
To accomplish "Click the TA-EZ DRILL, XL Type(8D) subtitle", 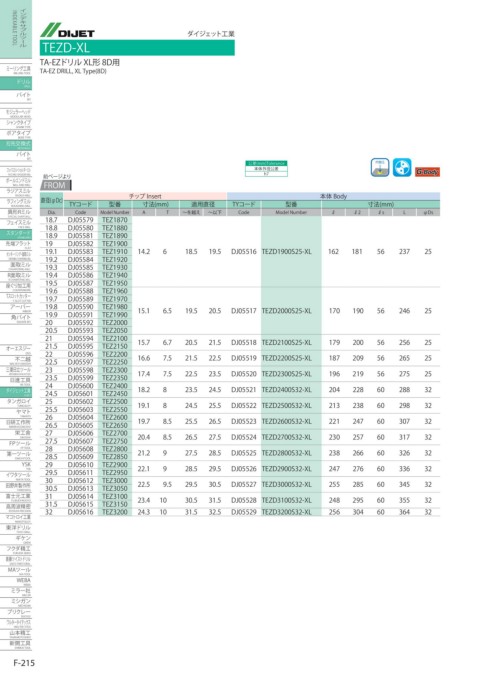I will click(73, 71).
